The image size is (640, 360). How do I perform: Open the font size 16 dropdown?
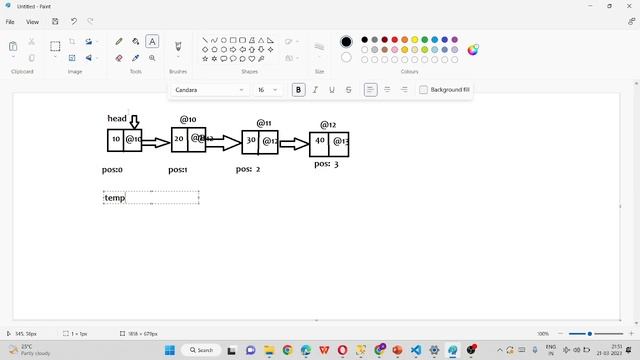coord(267,90)
